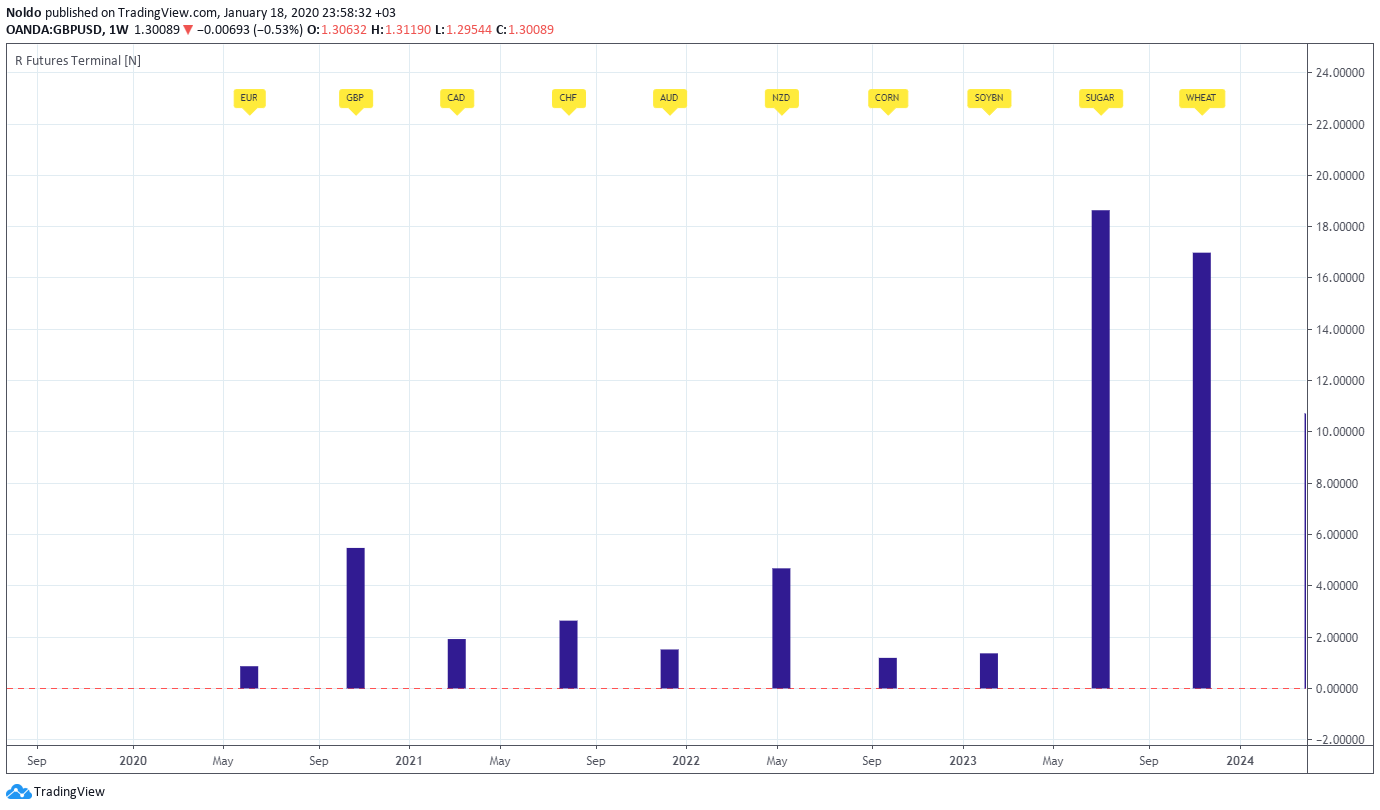This screenshot has width=1380, height=810.
Task: Select the CORN histogram bar
Action: [x=887, y=673]
